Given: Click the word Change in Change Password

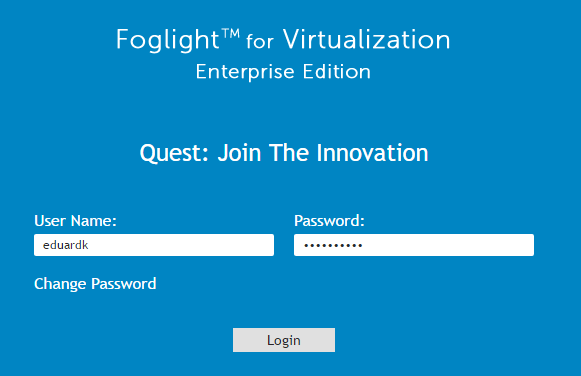Looking at the screenshot, I should point(60,284).
